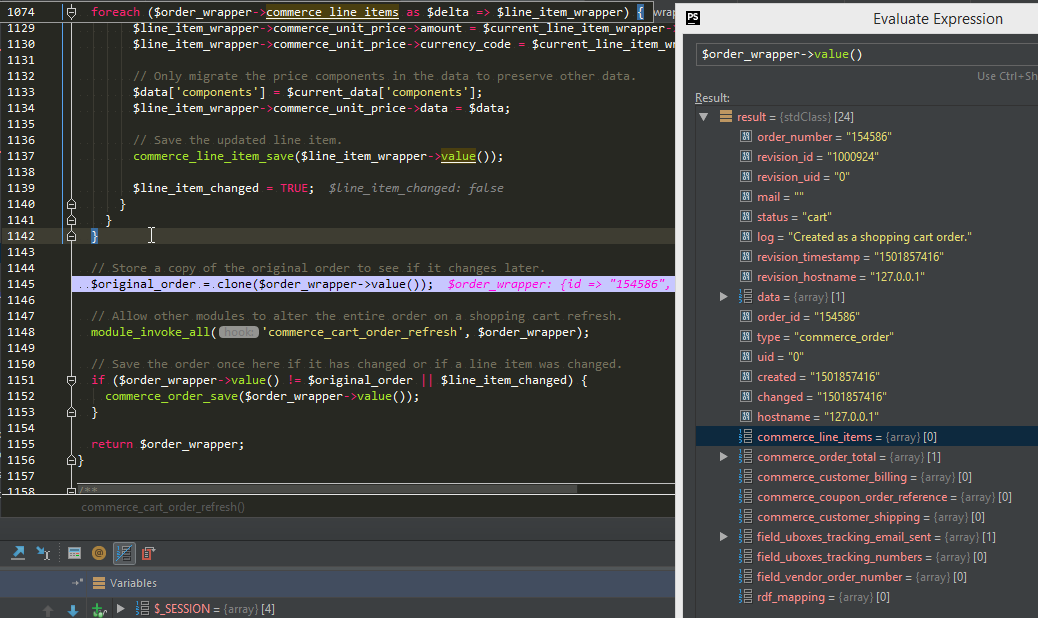This screenshot has width=1038, height=618.
Task: Click the blue down arrow in Variables panel
Action: pyautogui.click(x=72, y=609)
